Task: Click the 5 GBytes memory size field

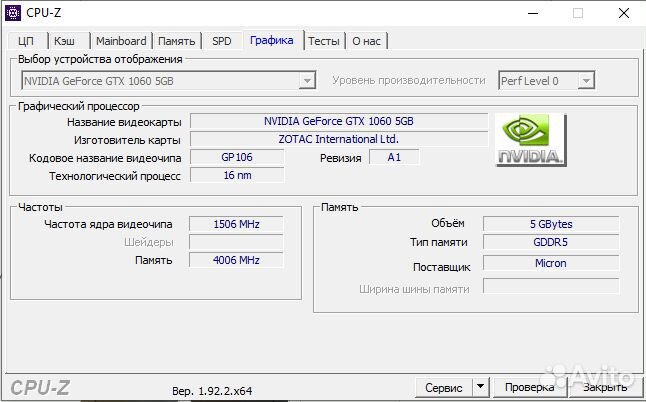Action: click(x=551, y=224)
